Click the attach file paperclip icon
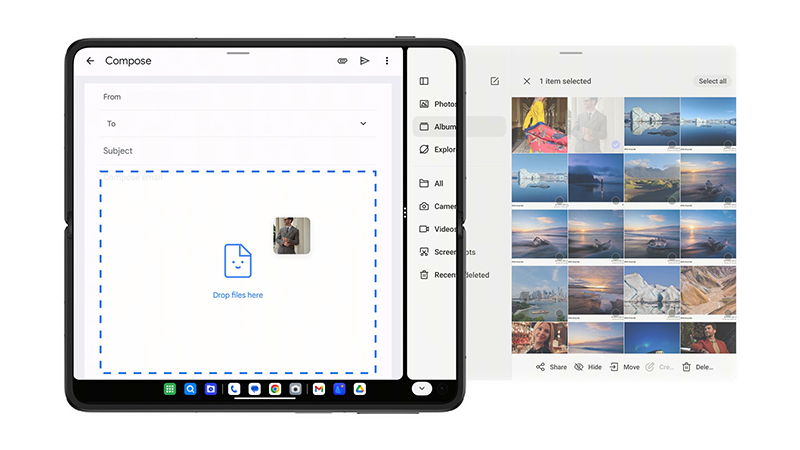The width and height of the screenshot is (800, 450). 342,61
